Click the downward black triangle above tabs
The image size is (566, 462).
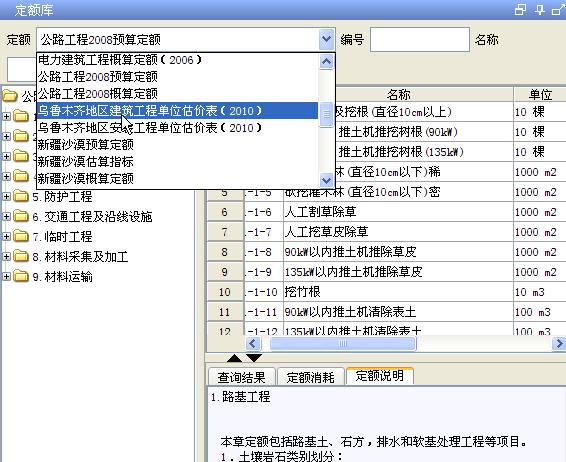254,358
